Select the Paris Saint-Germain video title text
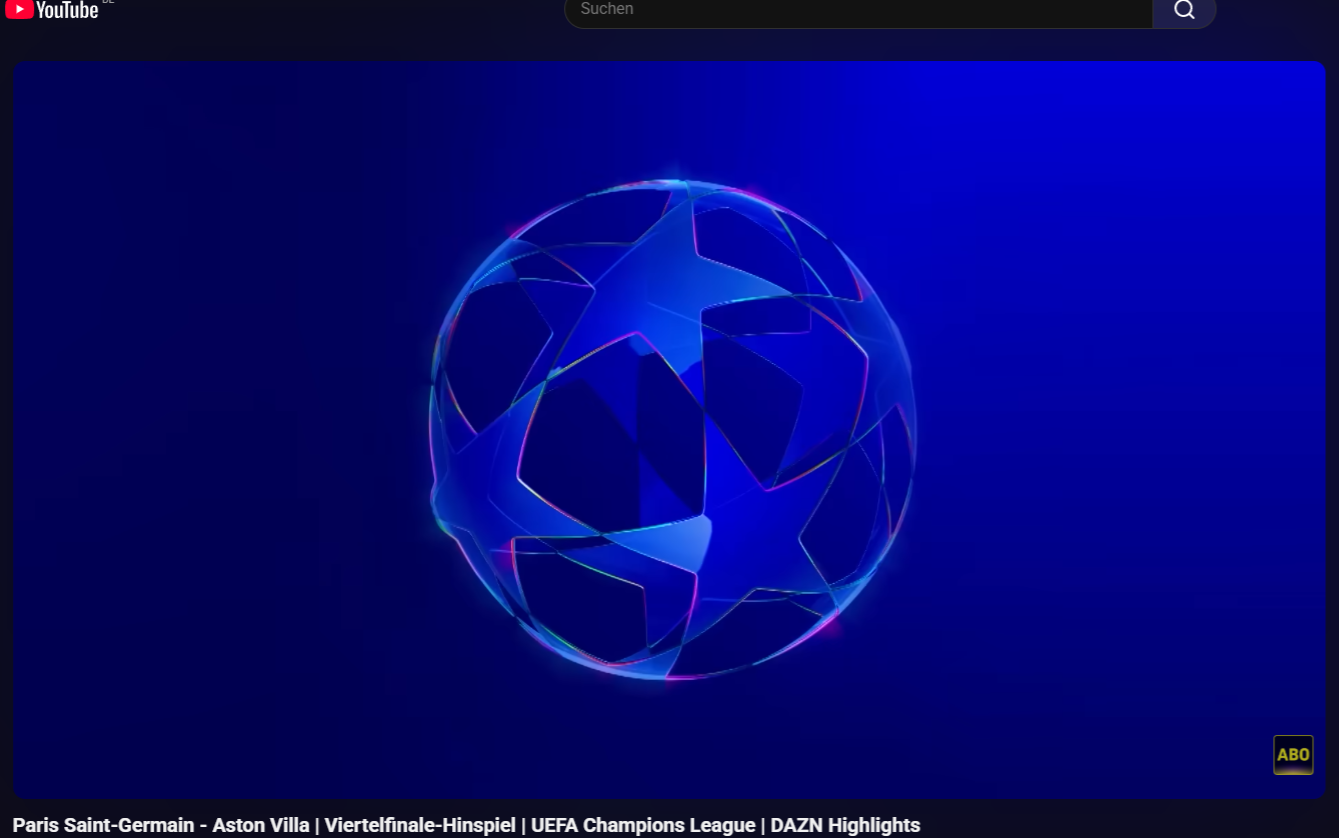 point(103,826)
